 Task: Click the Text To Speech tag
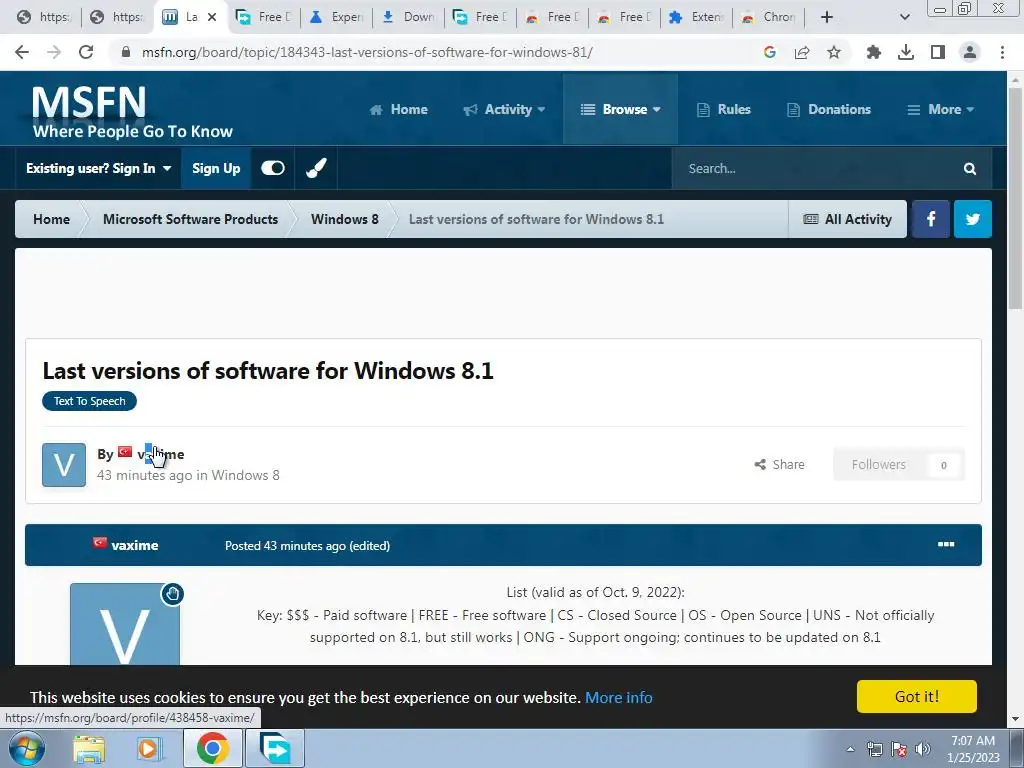coord(89,401)
